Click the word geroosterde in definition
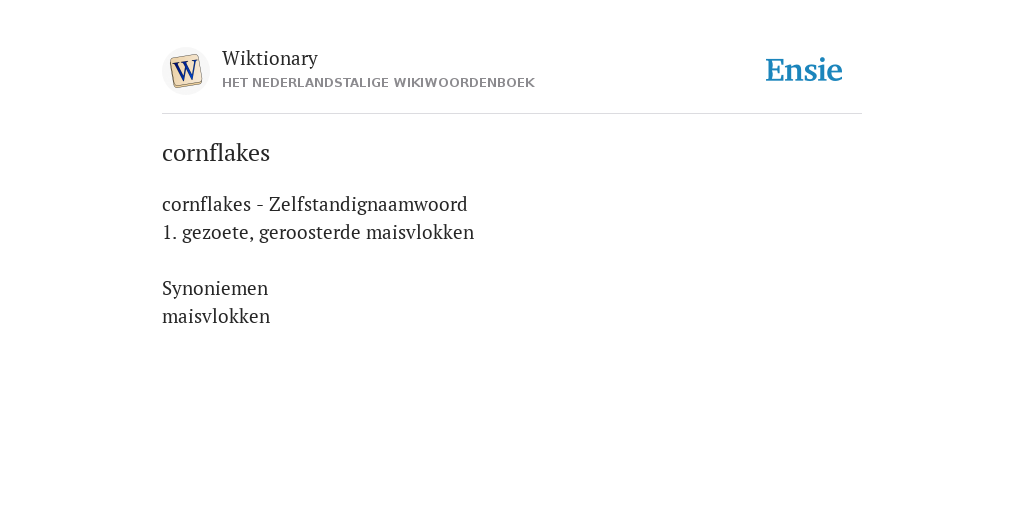Screen dimensions: 1024x512 click(310, 232)
